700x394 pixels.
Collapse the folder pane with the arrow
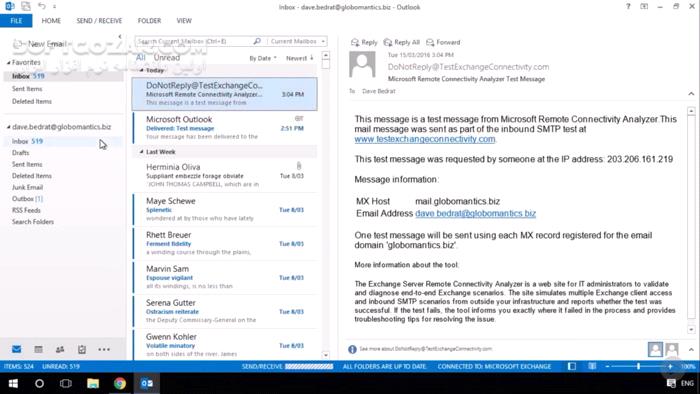coord(120,37)
